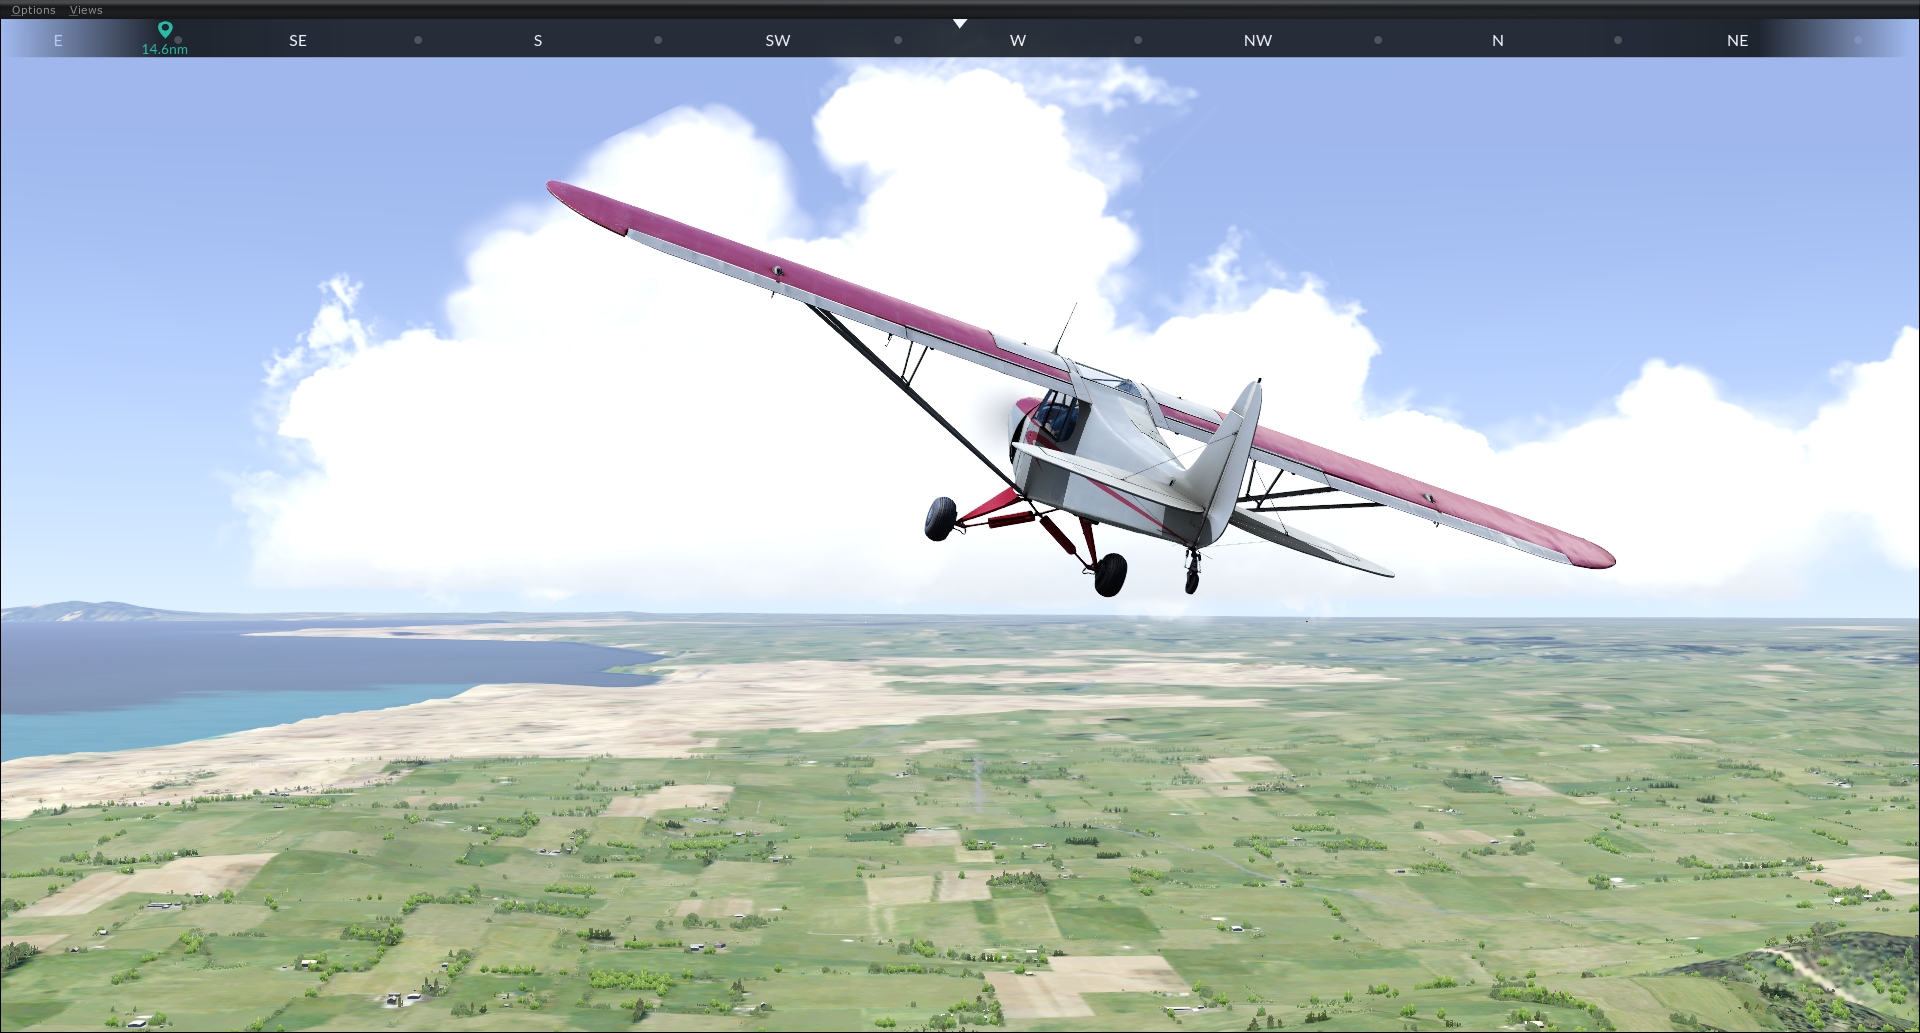Screen dimensions: 1920x1033
Task: Open the Views menu
Action: pos(86,10)
